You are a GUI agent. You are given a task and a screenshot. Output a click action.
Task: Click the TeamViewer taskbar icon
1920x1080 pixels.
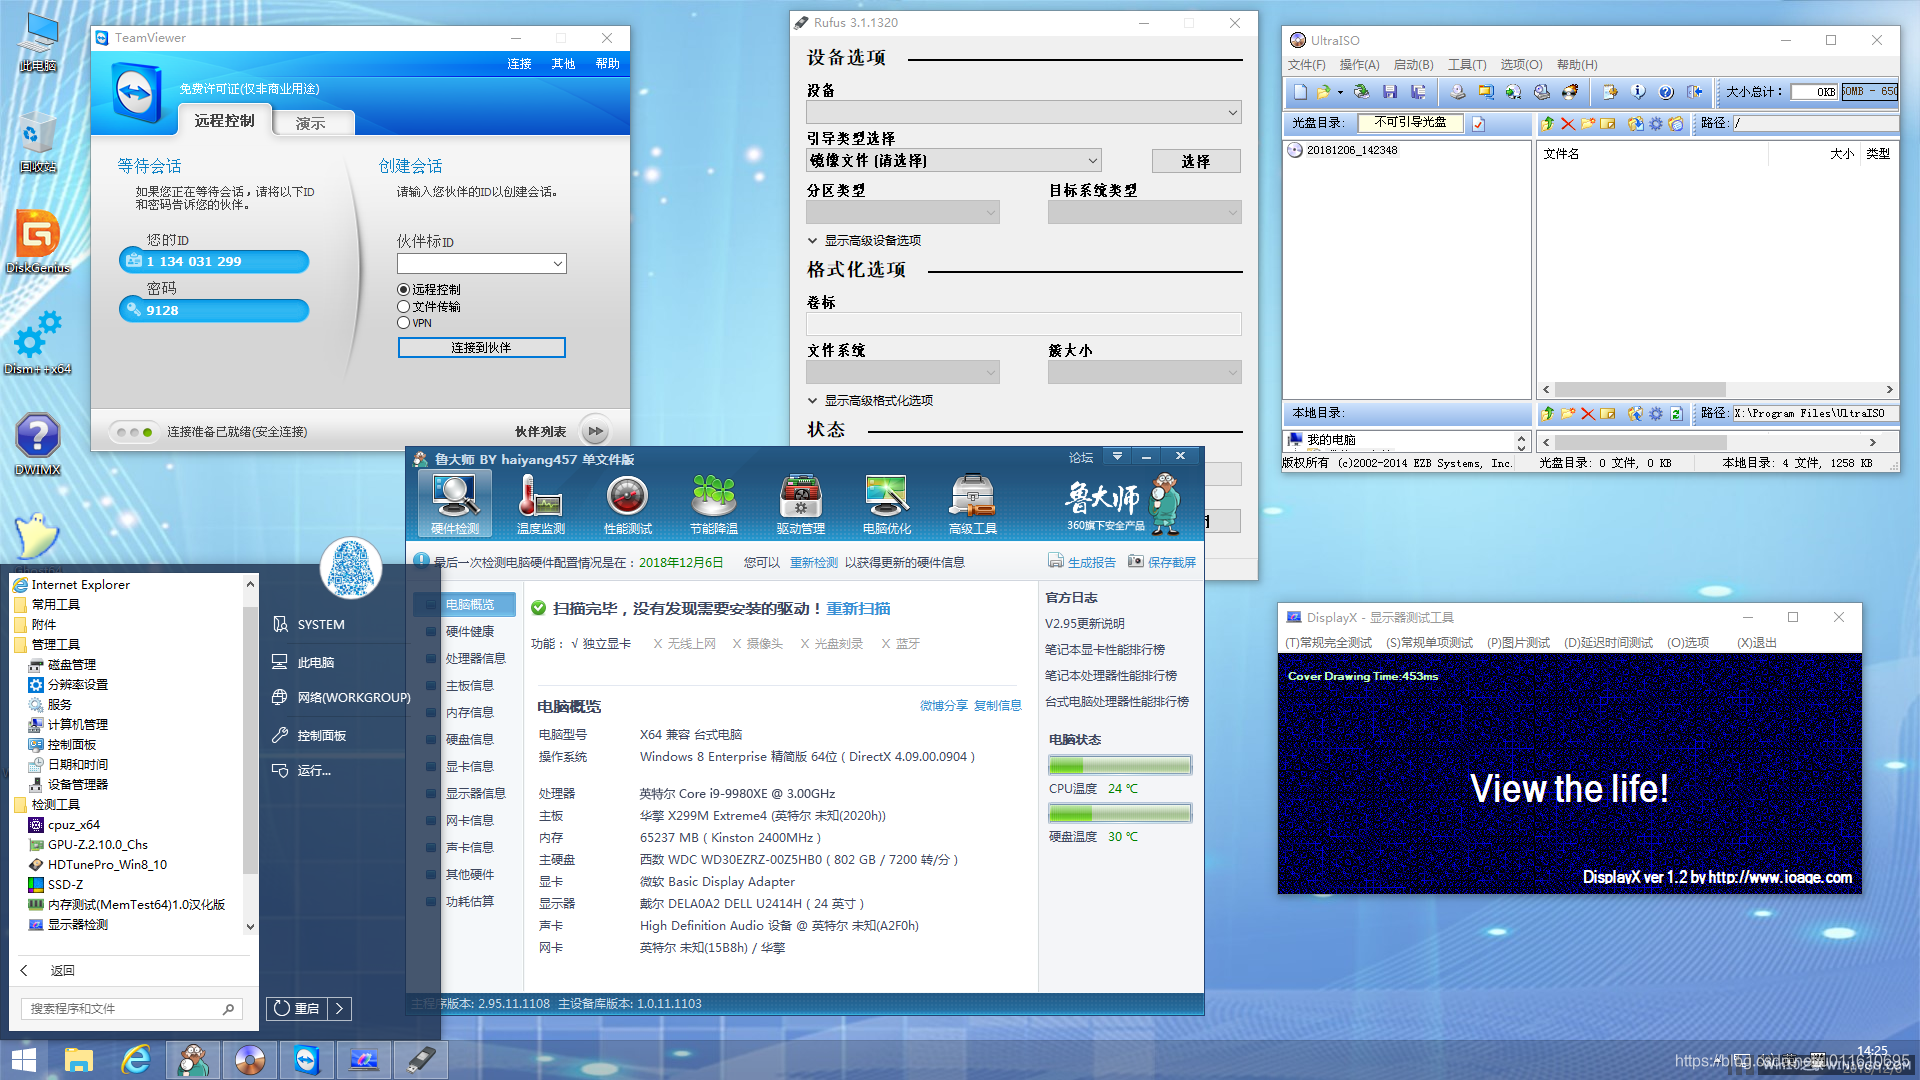click(x=306, y=1060)
